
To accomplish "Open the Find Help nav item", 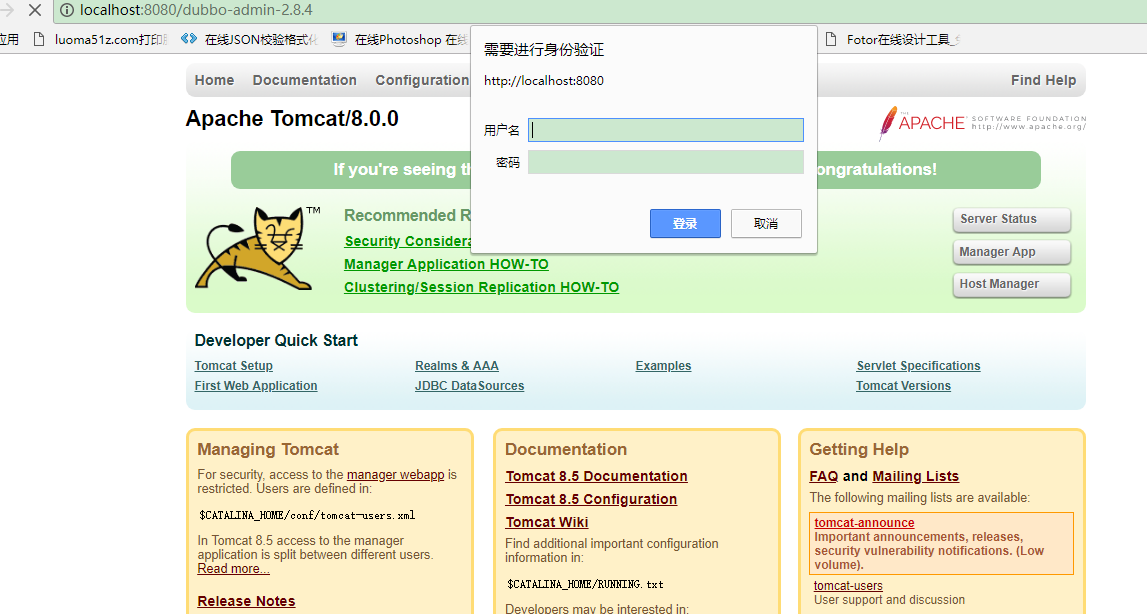I will click(1043, 81).
